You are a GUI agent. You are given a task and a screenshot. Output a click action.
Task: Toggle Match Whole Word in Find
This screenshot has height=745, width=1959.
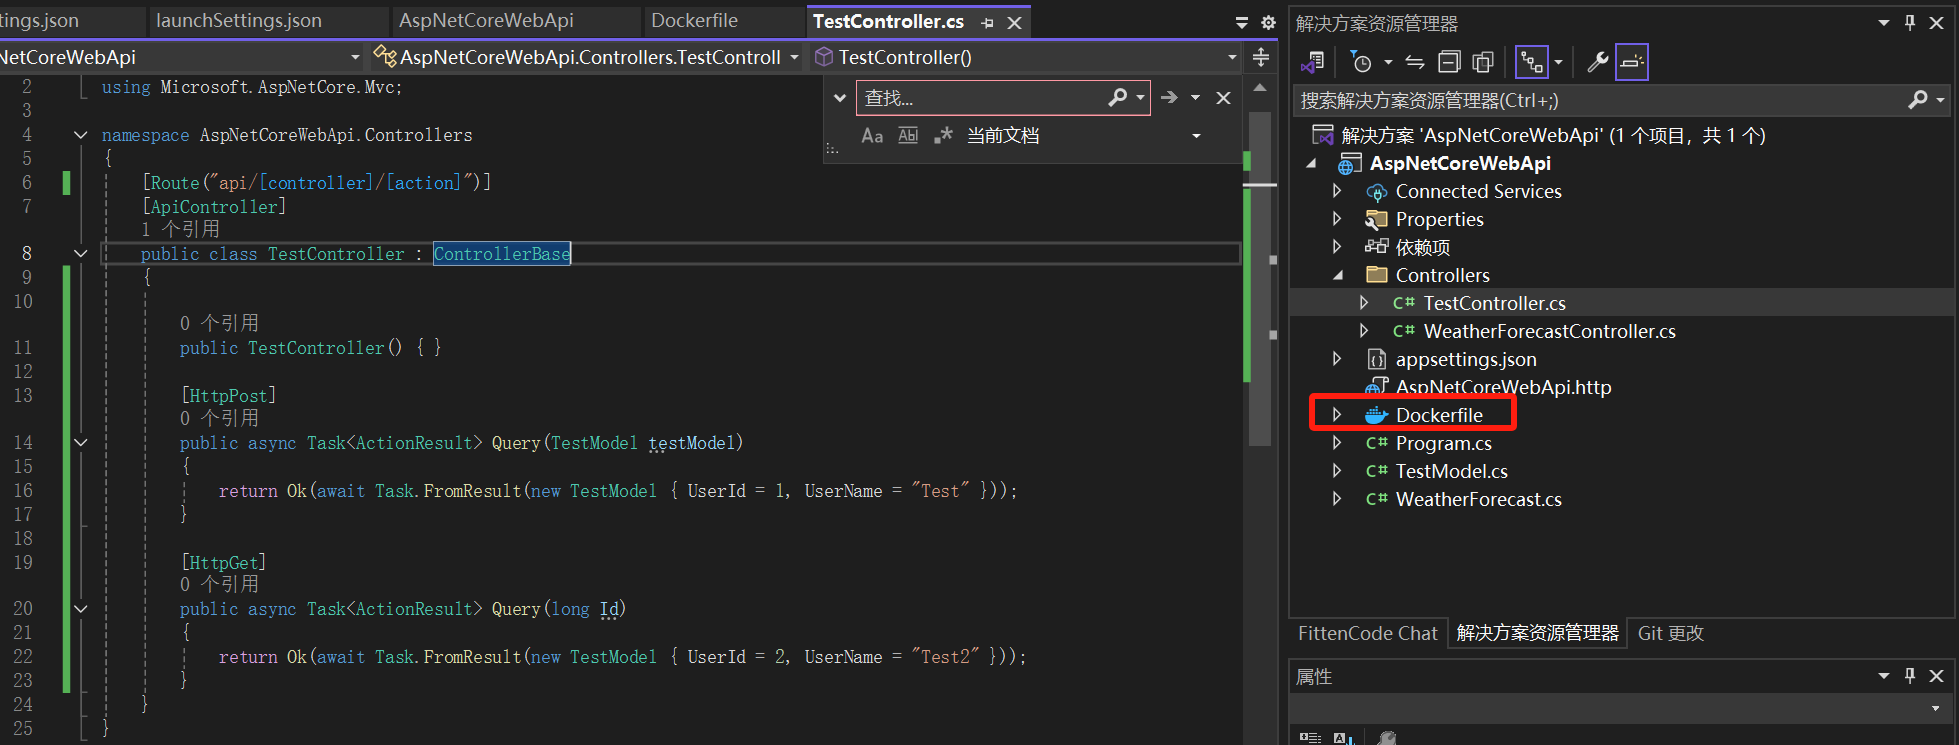(908, 135)
